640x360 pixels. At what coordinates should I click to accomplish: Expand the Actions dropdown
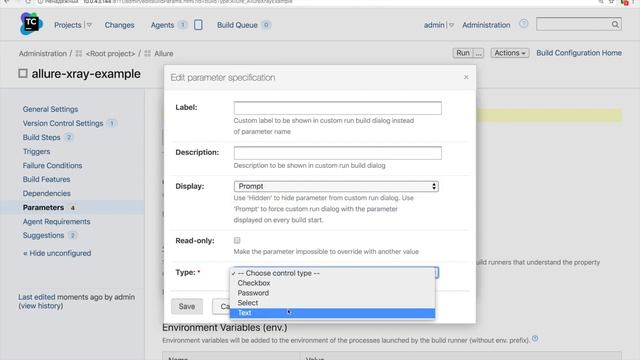(510, 53)
